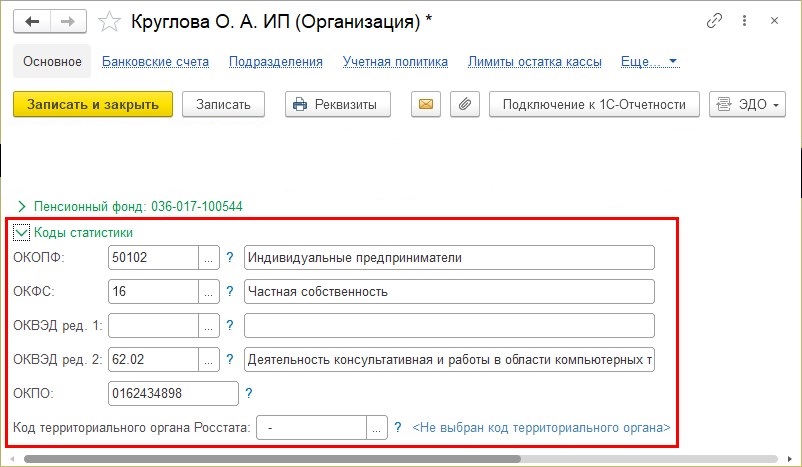802x467 pixels.
Task: Click the ОКПО input field
Action: pyautogui.click(x=173, y=393)
